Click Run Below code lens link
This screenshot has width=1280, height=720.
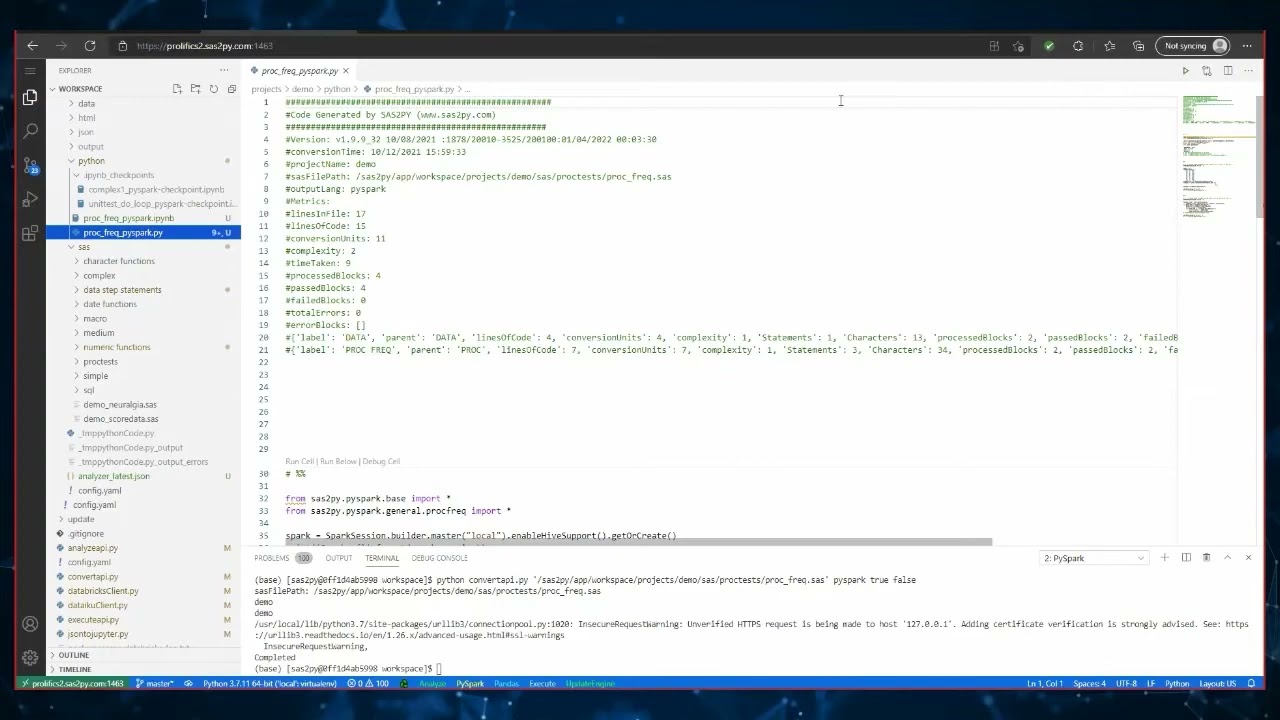tap(338, 462)
